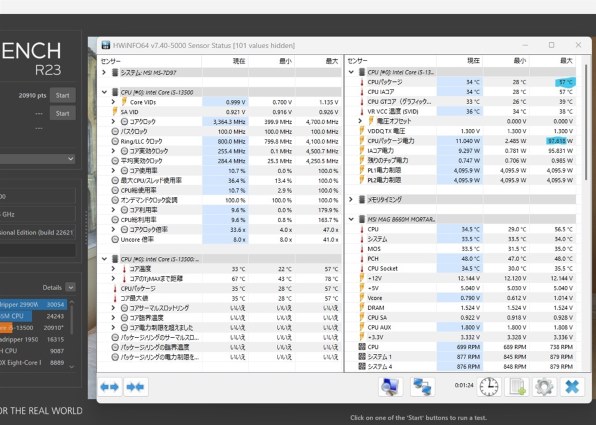This screenshot has height=425, width=596.
Task: Expand the 電圧オフセット row
Action: click(360, 121)
